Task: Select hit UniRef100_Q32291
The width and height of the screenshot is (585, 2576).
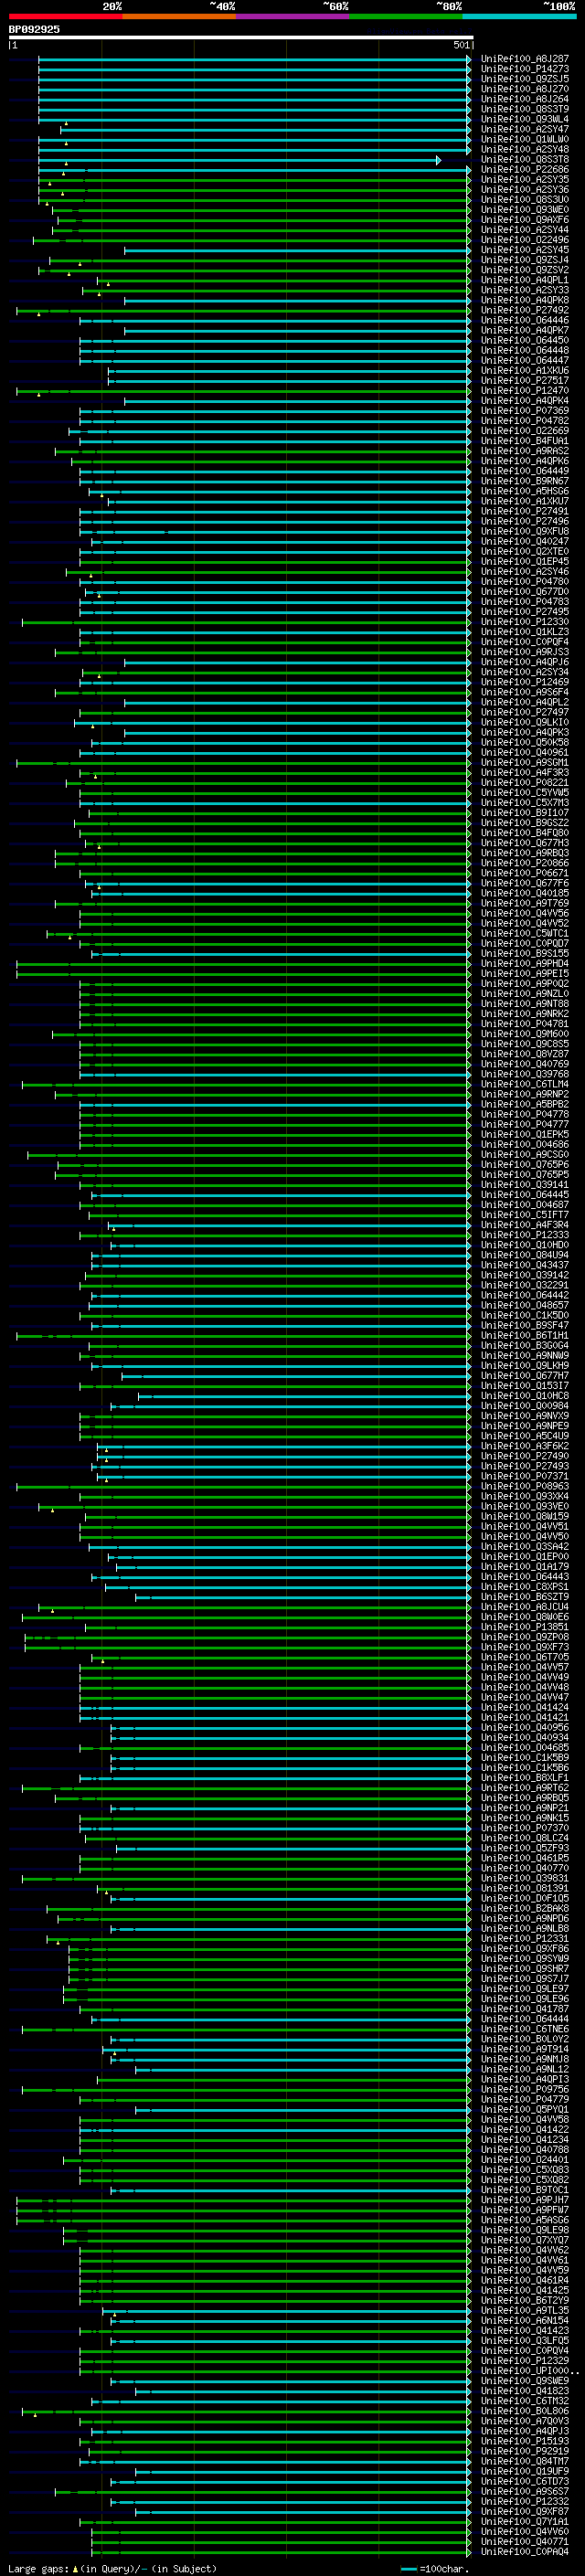Action: click(525, 1285)
